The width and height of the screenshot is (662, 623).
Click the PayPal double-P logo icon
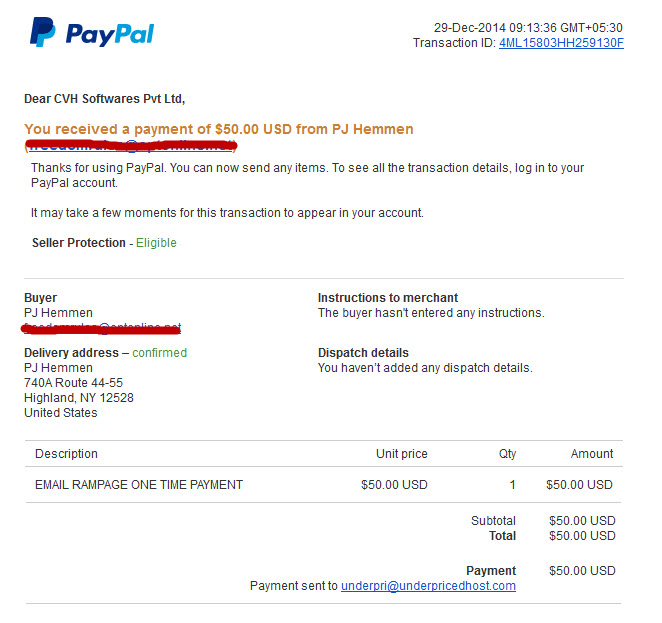coord(42,32)
